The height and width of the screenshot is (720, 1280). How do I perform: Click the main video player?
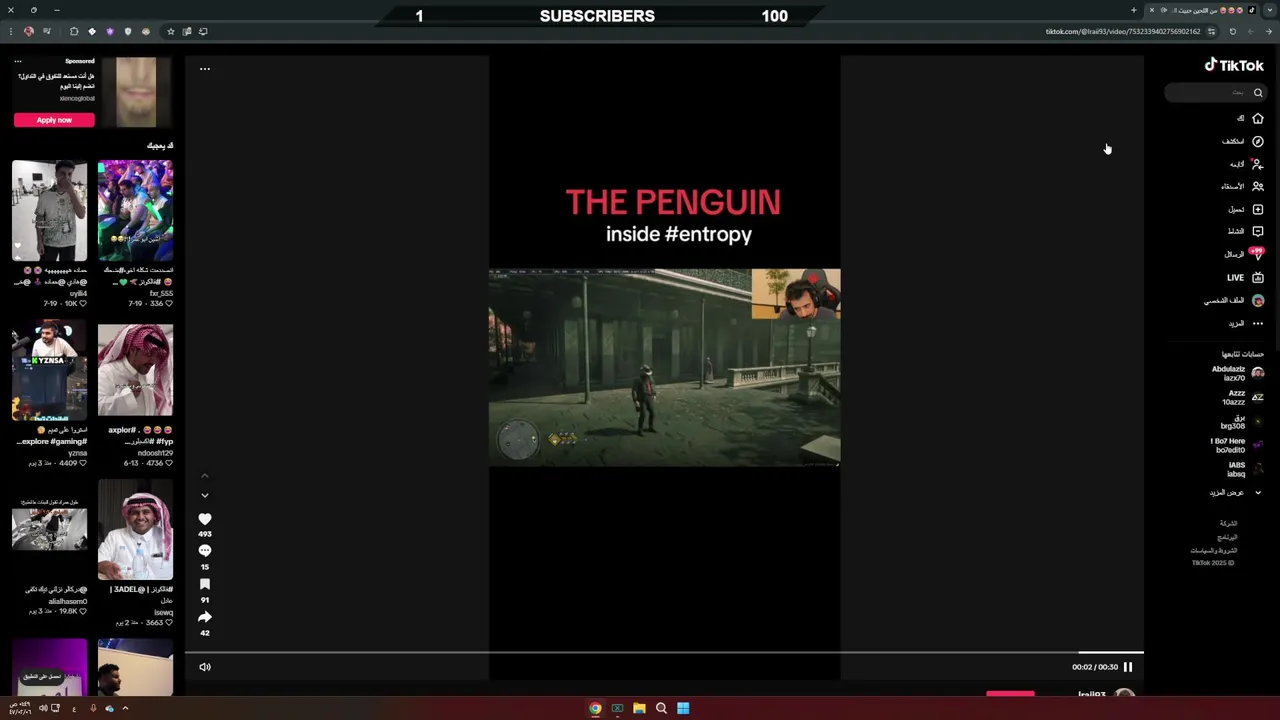tap(664, 367)
